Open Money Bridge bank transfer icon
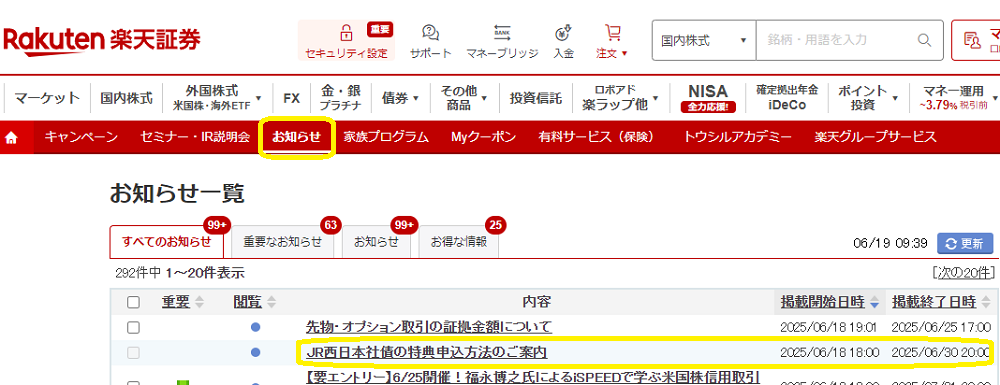Viewport: 1000px width, 385px height. click(502, 32)
